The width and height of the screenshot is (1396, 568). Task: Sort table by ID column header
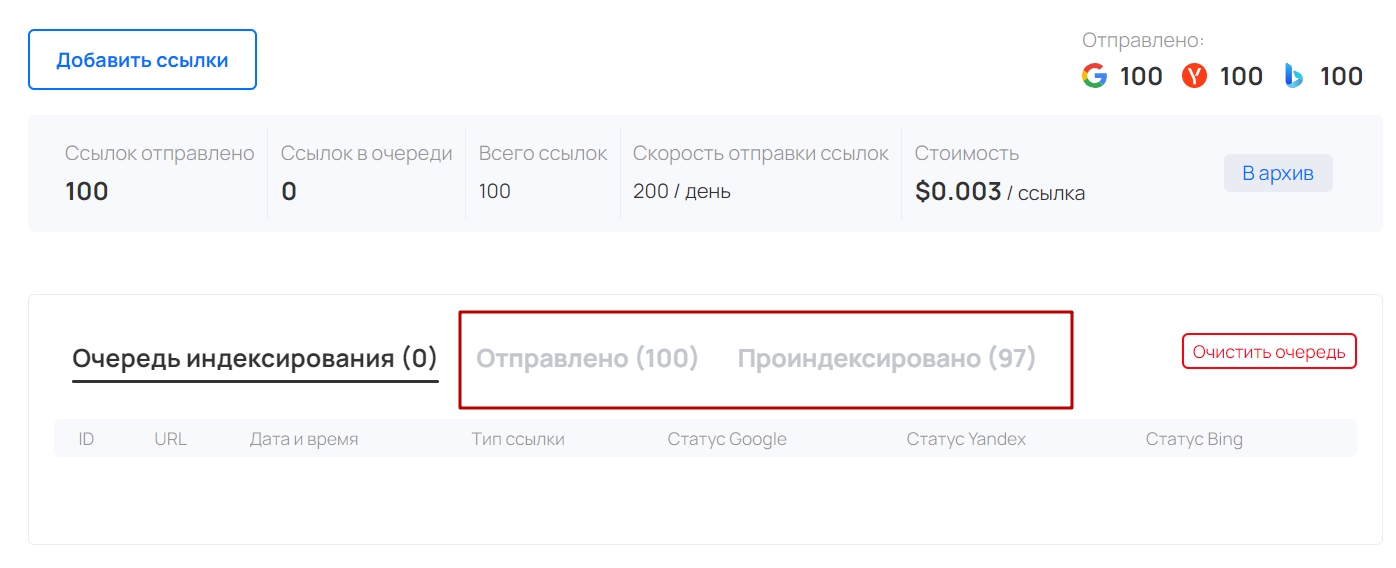pyautogui.click(x=86, y=439)
